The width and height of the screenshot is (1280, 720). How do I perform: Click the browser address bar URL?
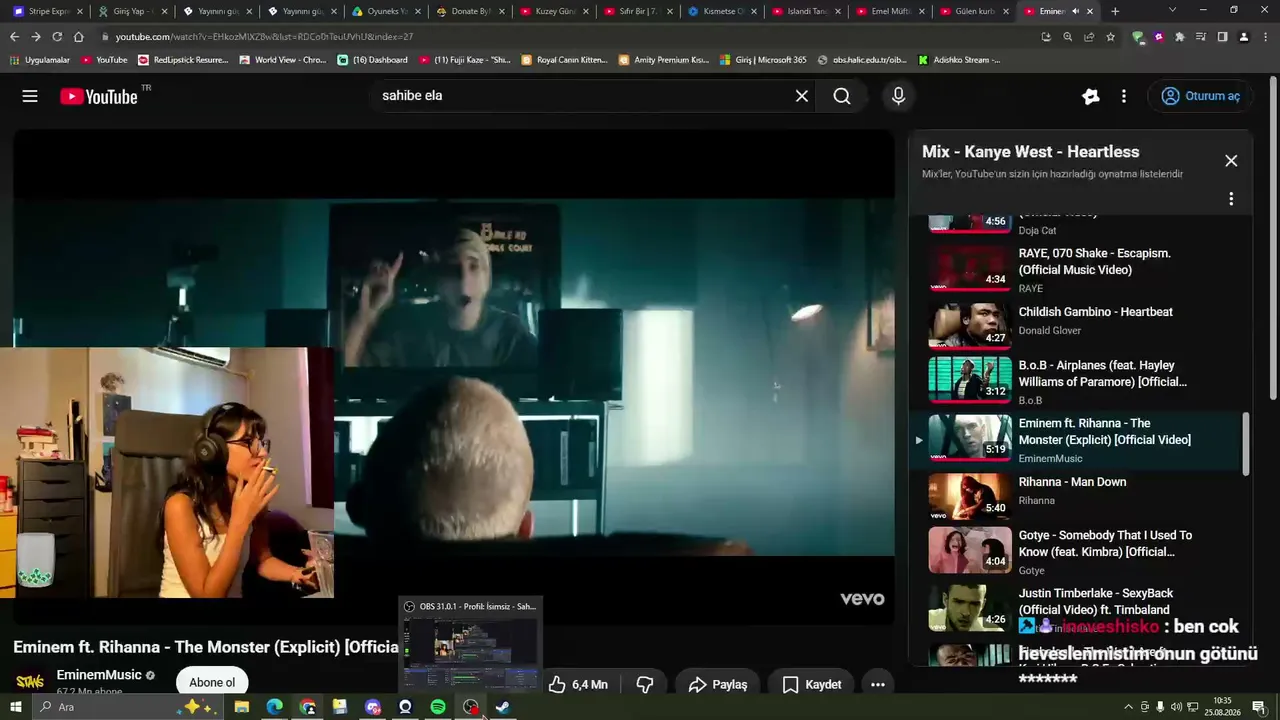(x=264, y=37)
